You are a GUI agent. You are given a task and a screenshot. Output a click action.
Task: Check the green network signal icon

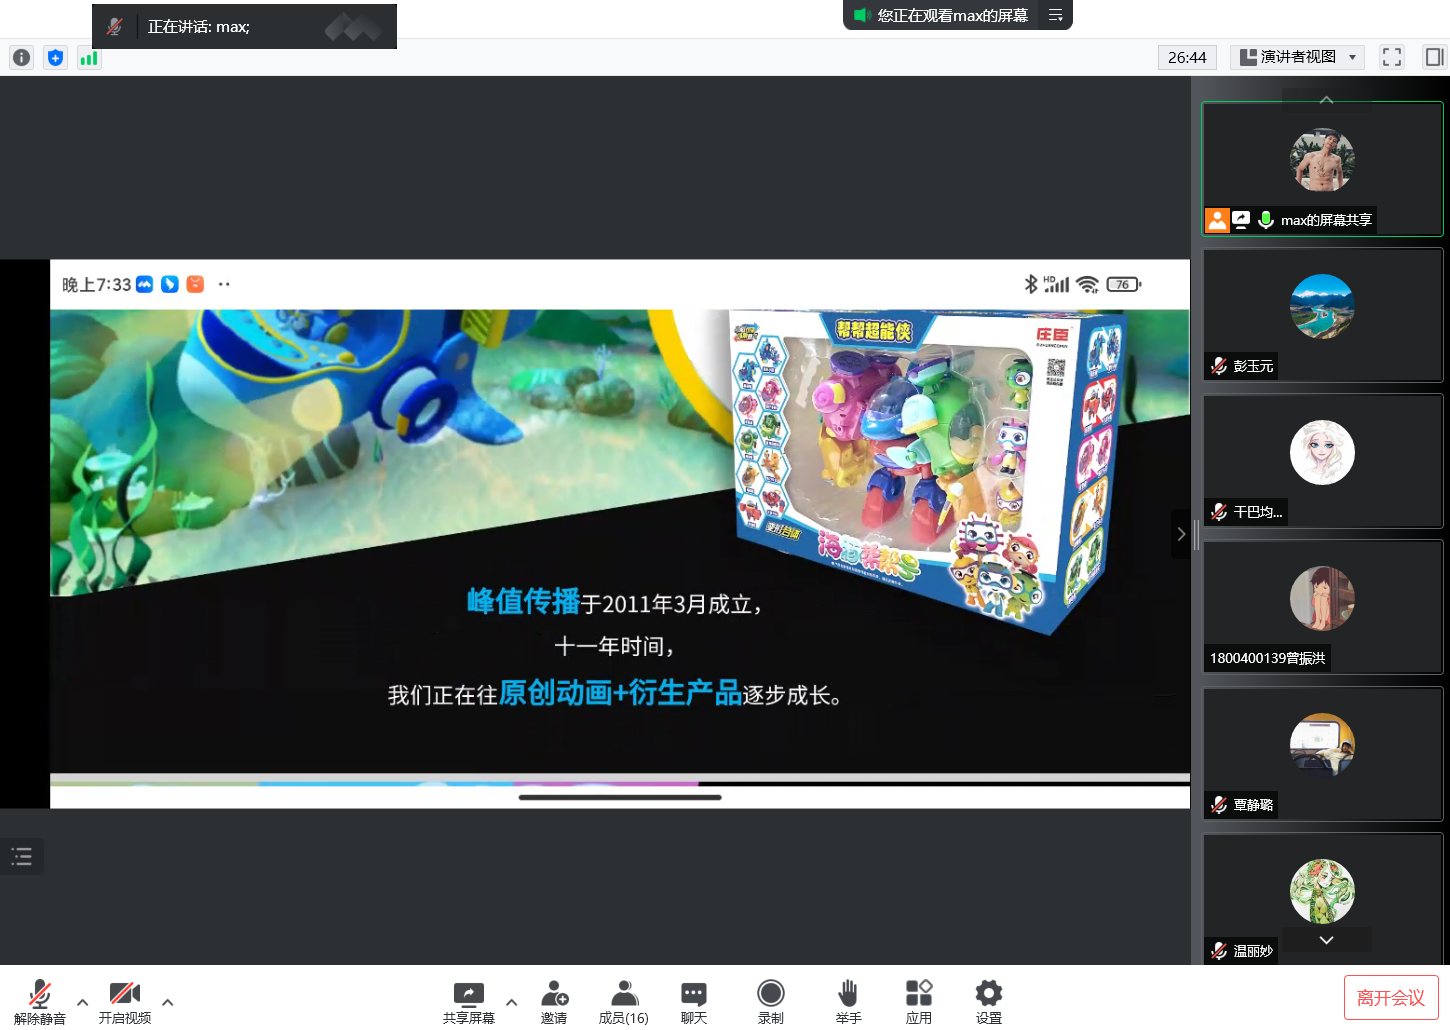89,58
